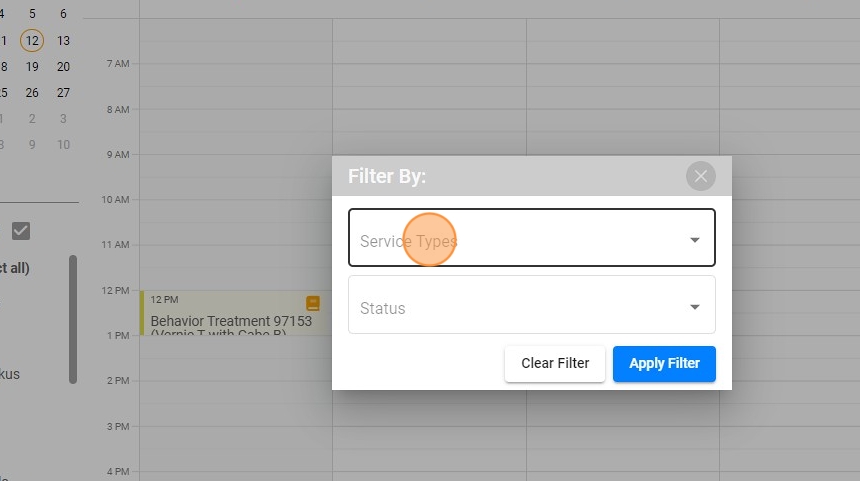Jump to date 27 in mini calendar
The image size is (860, 481).
pos(63,93)
